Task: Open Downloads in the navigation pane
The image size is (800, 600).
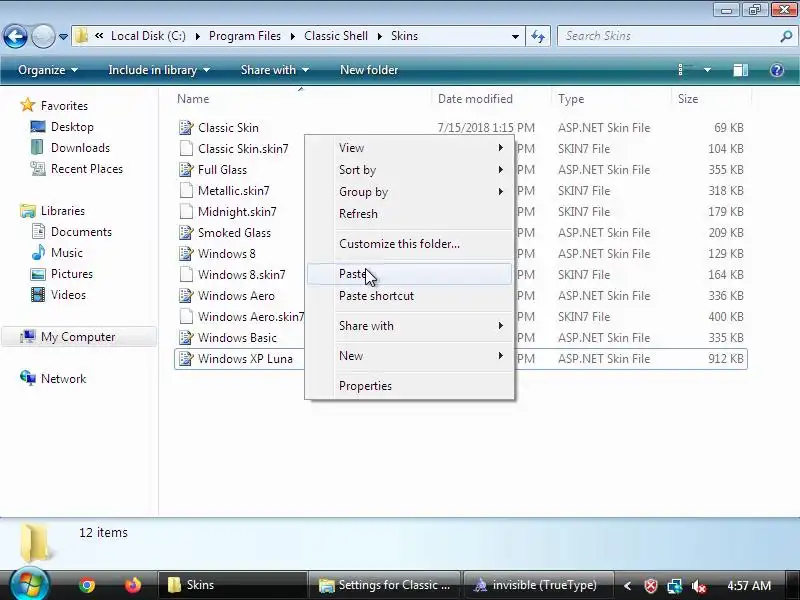Action: point(80,147)
